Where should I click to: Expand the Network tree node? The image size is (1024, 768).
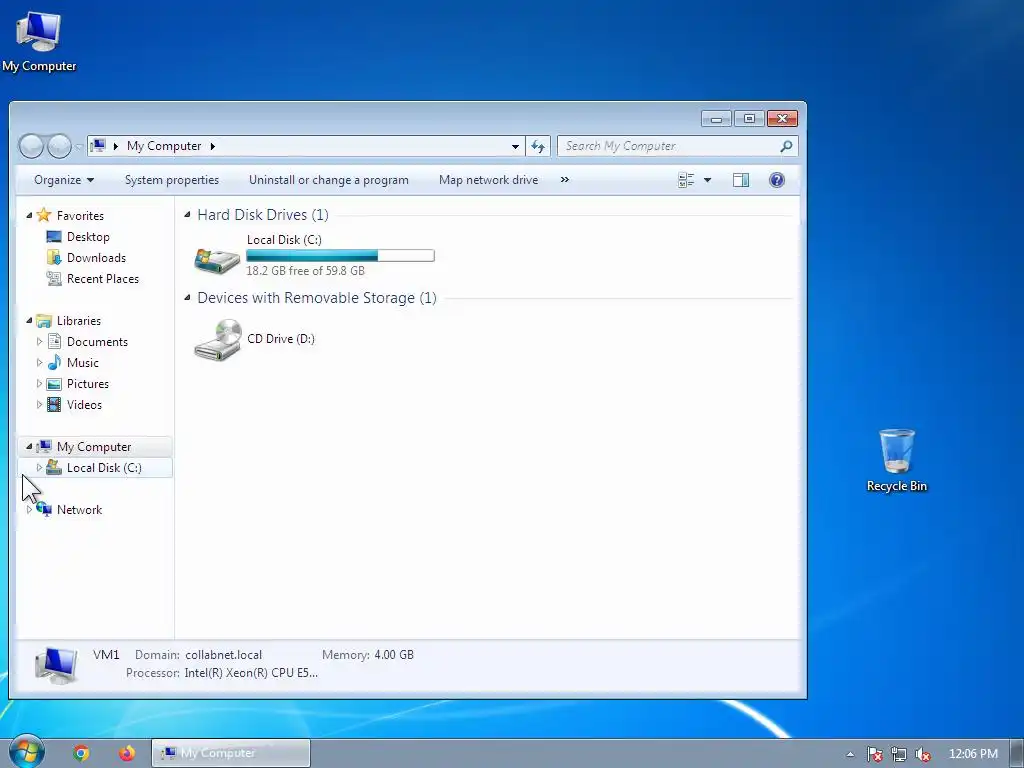tap(29, 509)
